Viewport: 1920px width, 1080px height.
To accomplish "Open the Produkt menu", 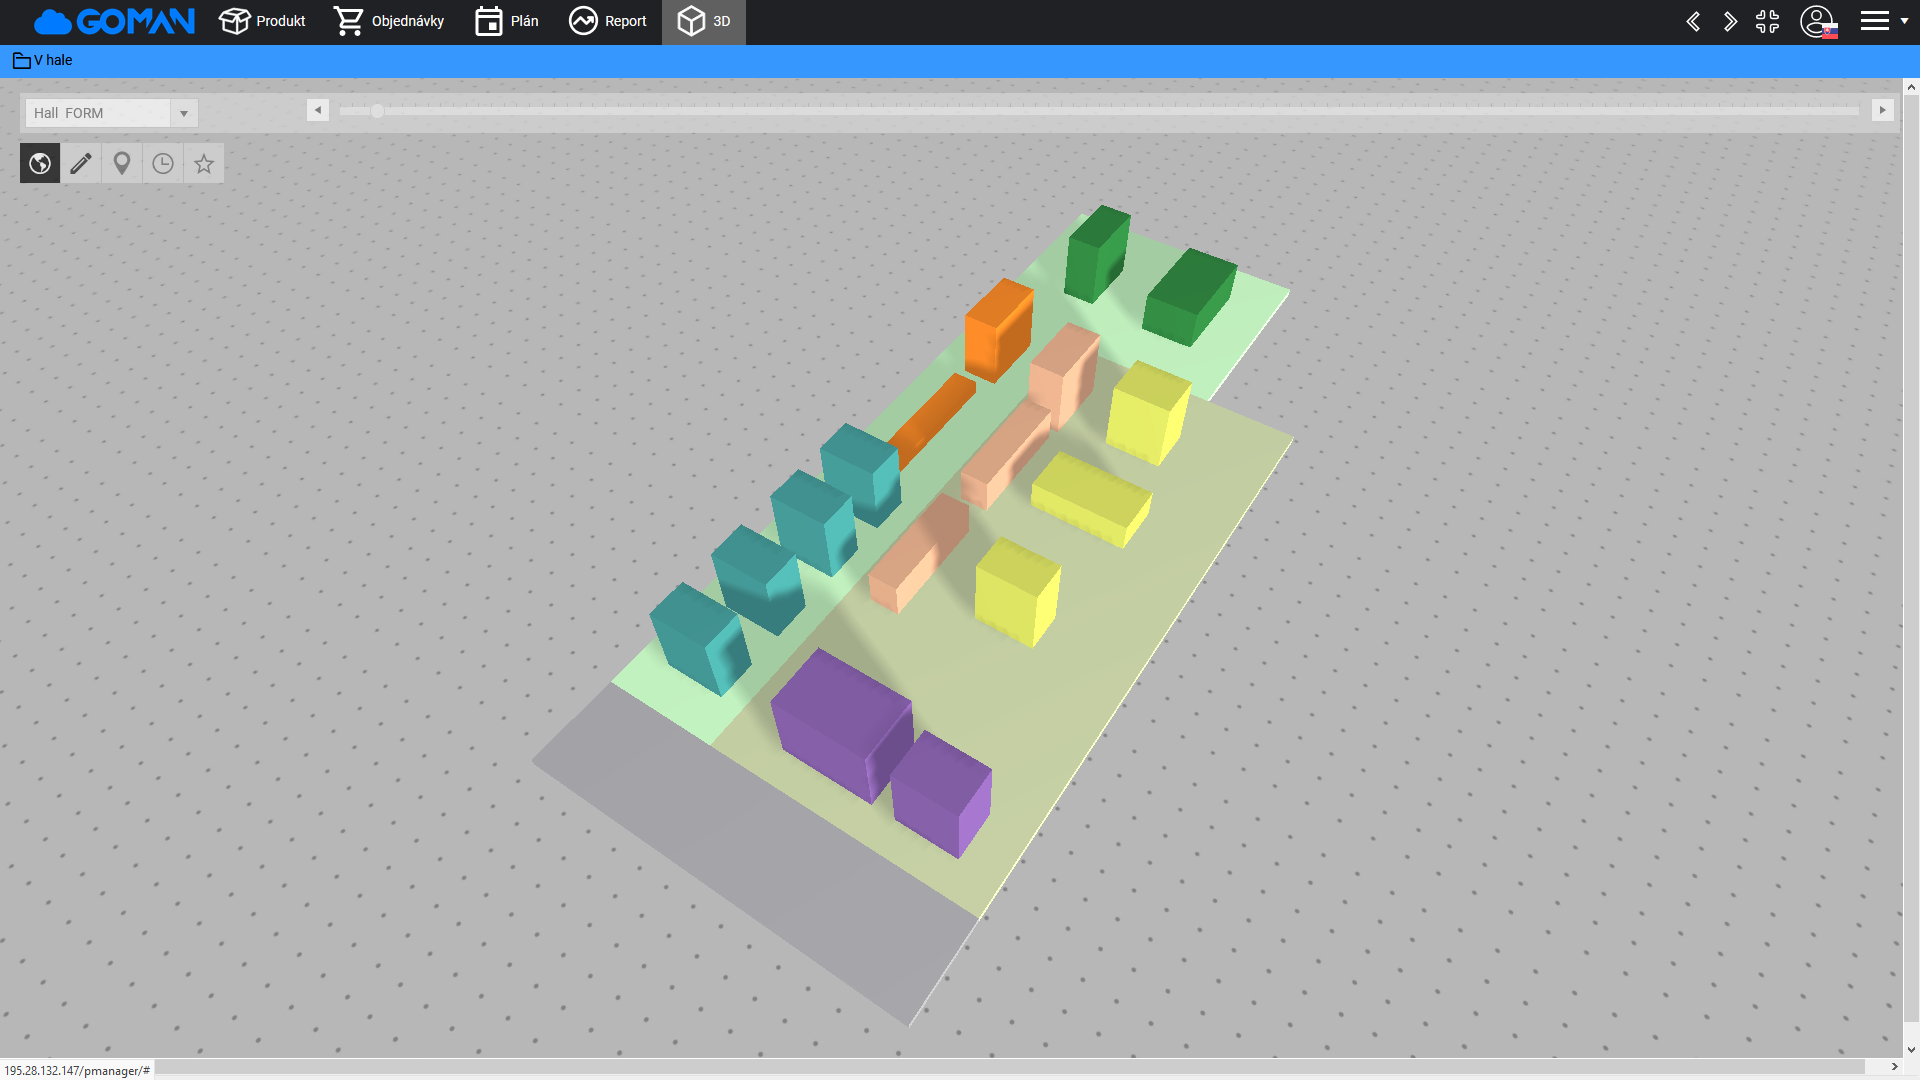I will 263,21.
